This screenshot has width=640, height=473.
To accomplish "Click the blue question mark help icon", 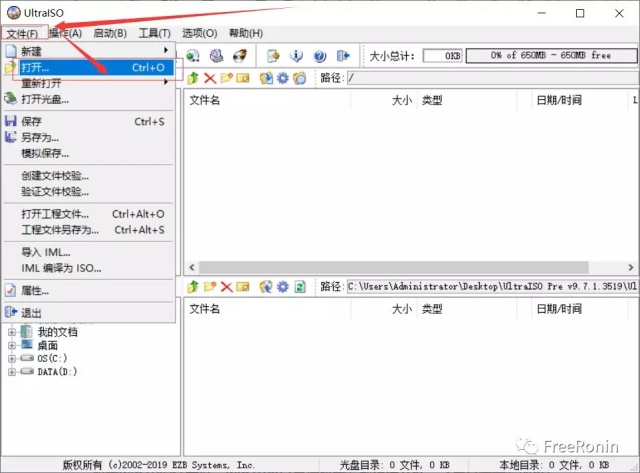I will 320,56.
